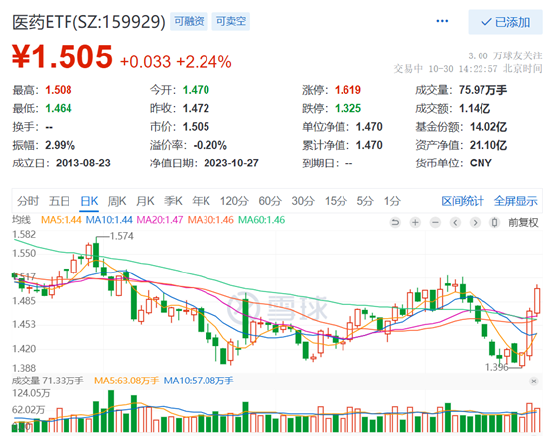Click the 溢价率 value -0.20%
Viewport: 550px width, 436px height.
pos(210,145)
